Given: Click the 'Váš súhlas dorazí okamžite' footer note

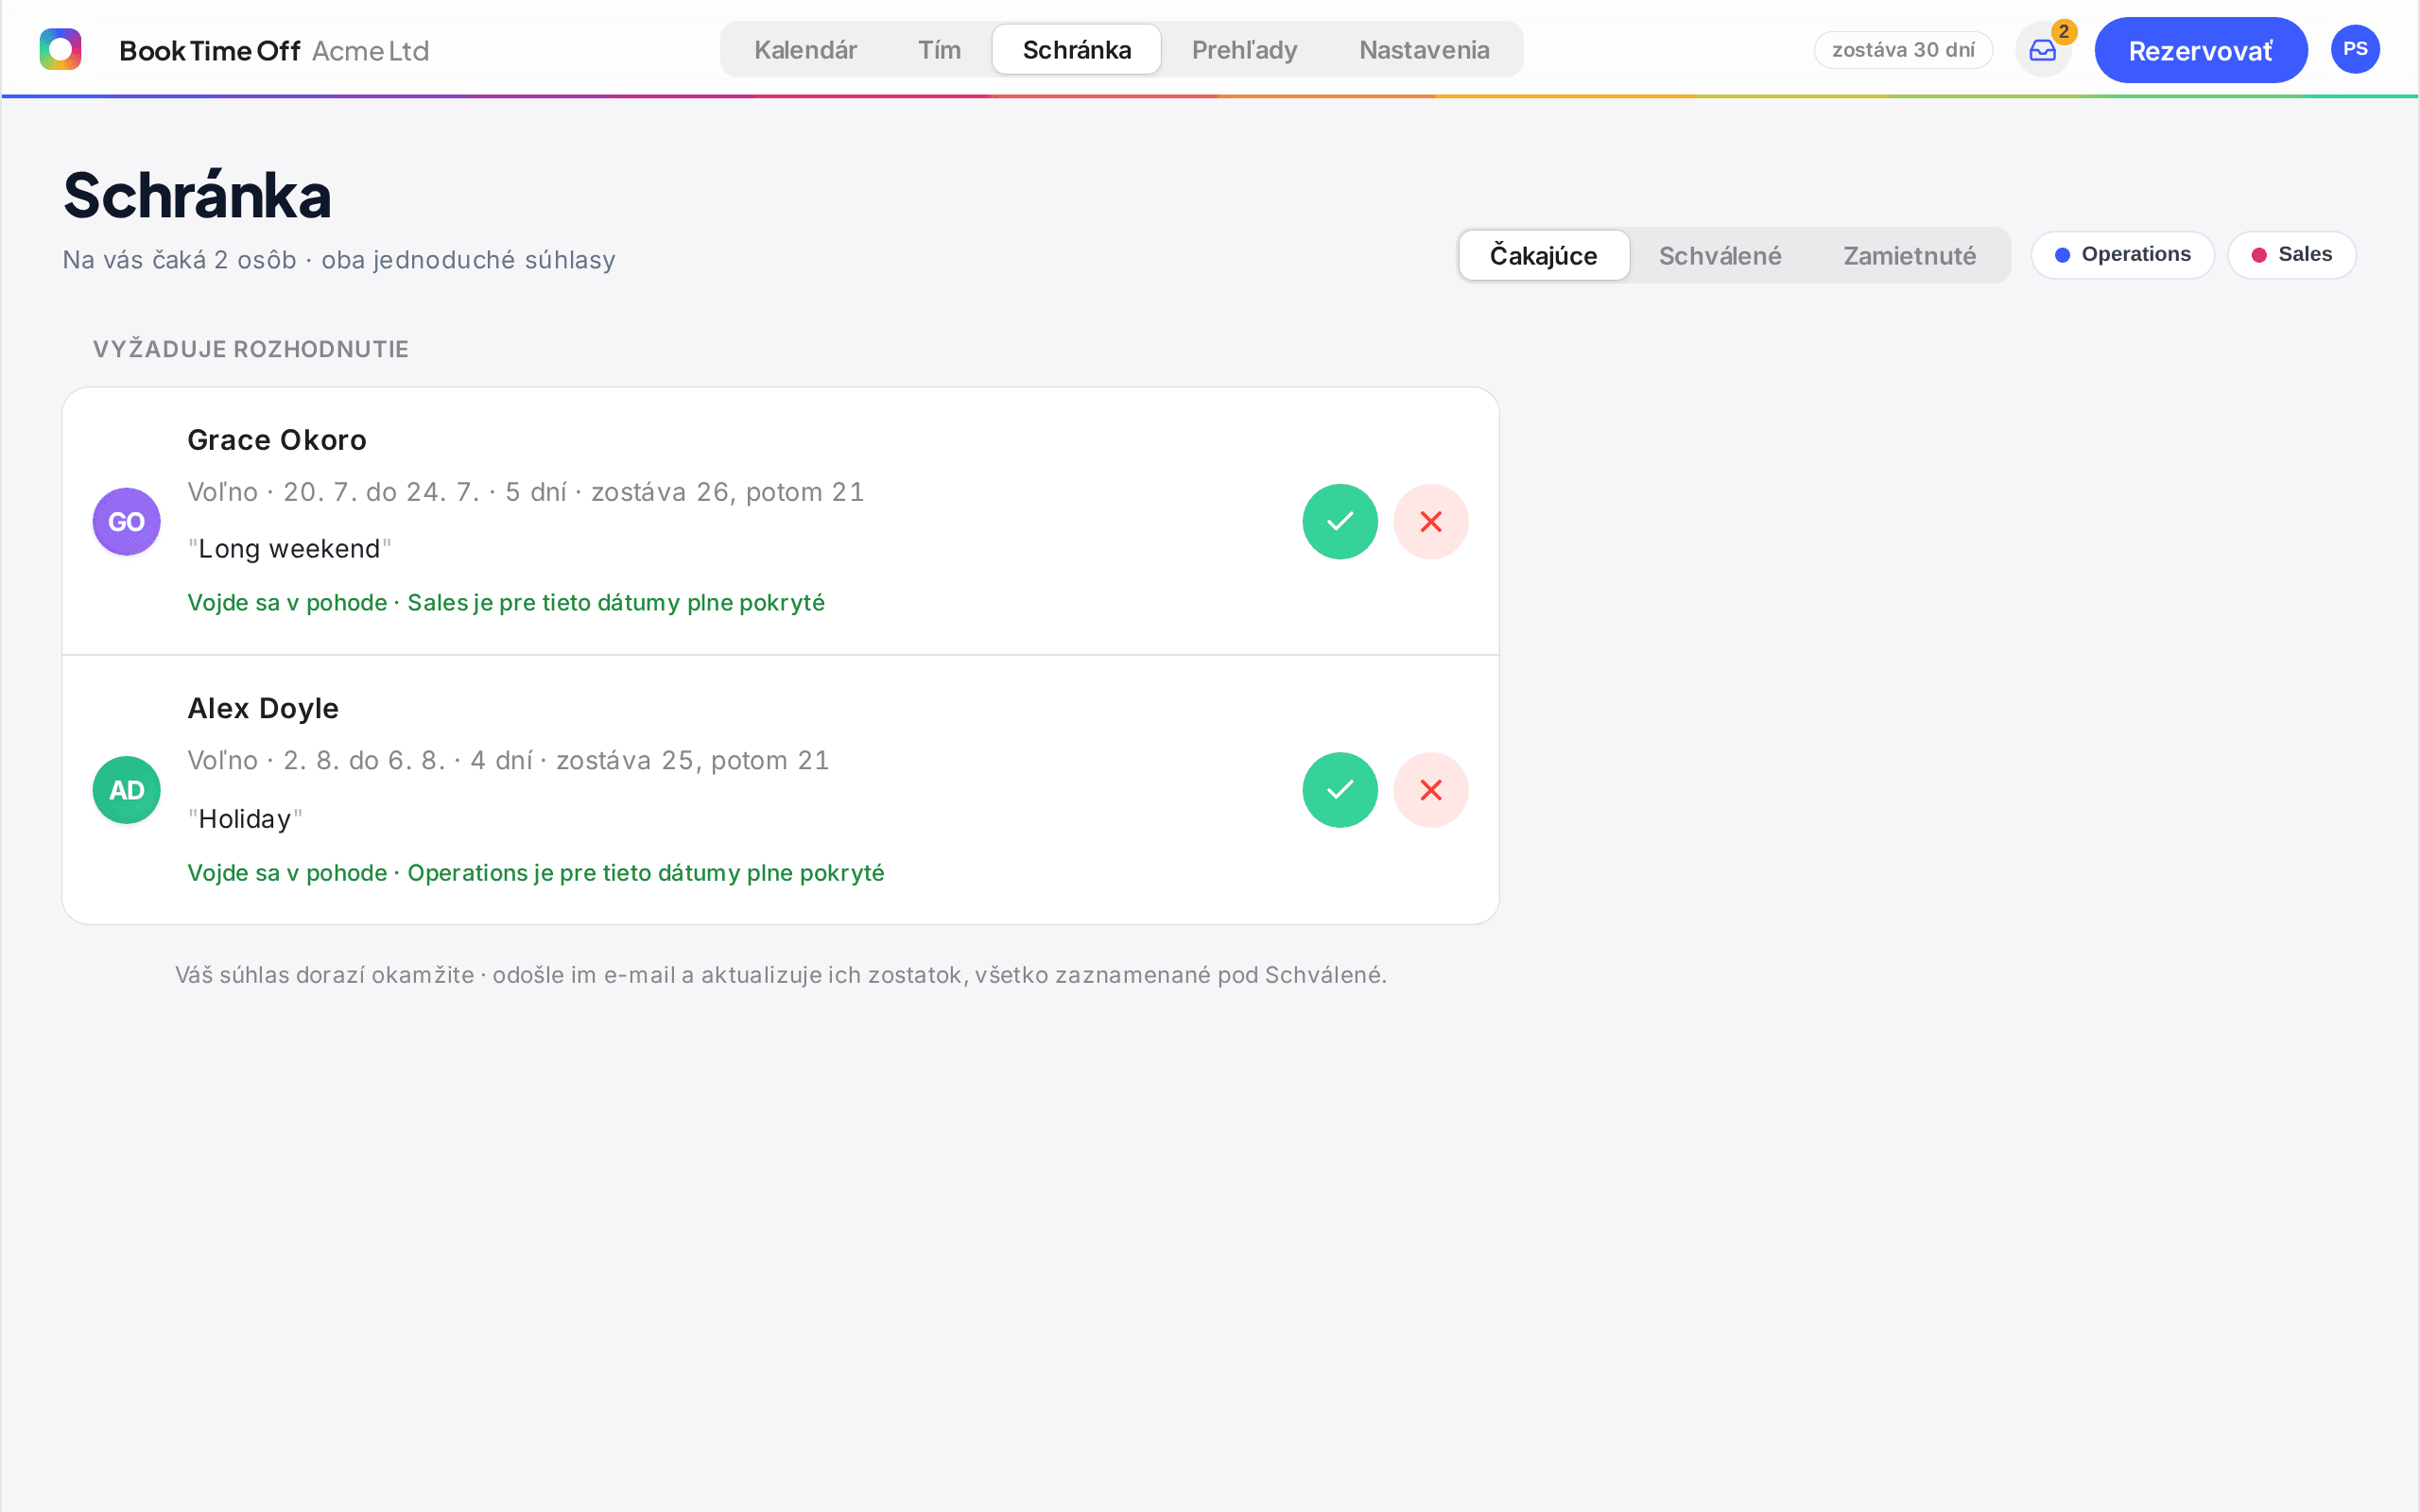Looking at the screenshot, I should click(781, 975).
